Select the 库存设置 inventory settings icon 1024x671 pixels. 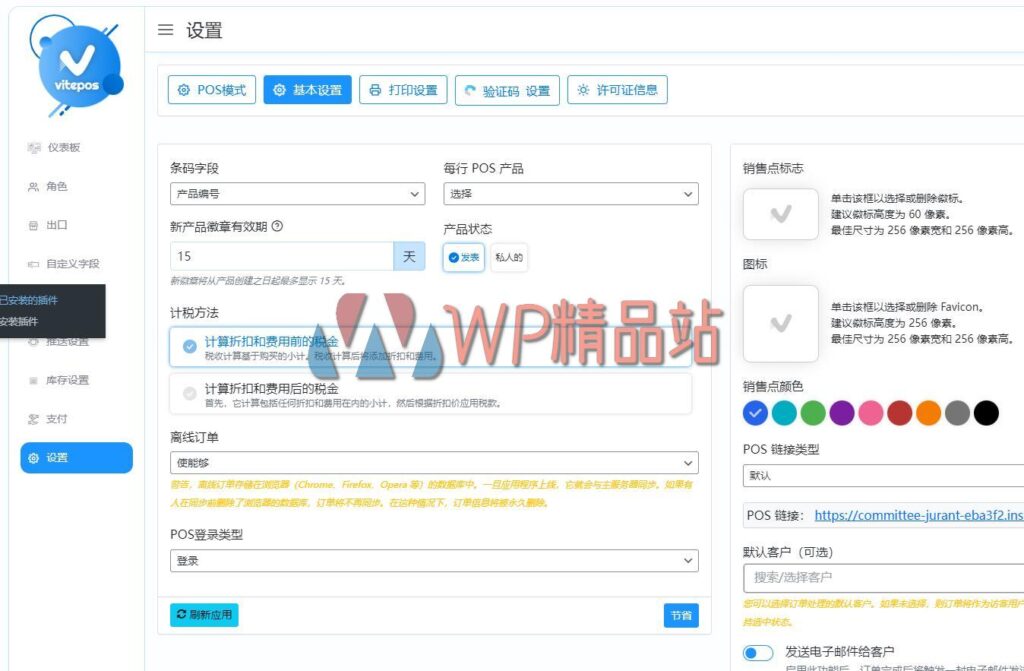point(33,379)
